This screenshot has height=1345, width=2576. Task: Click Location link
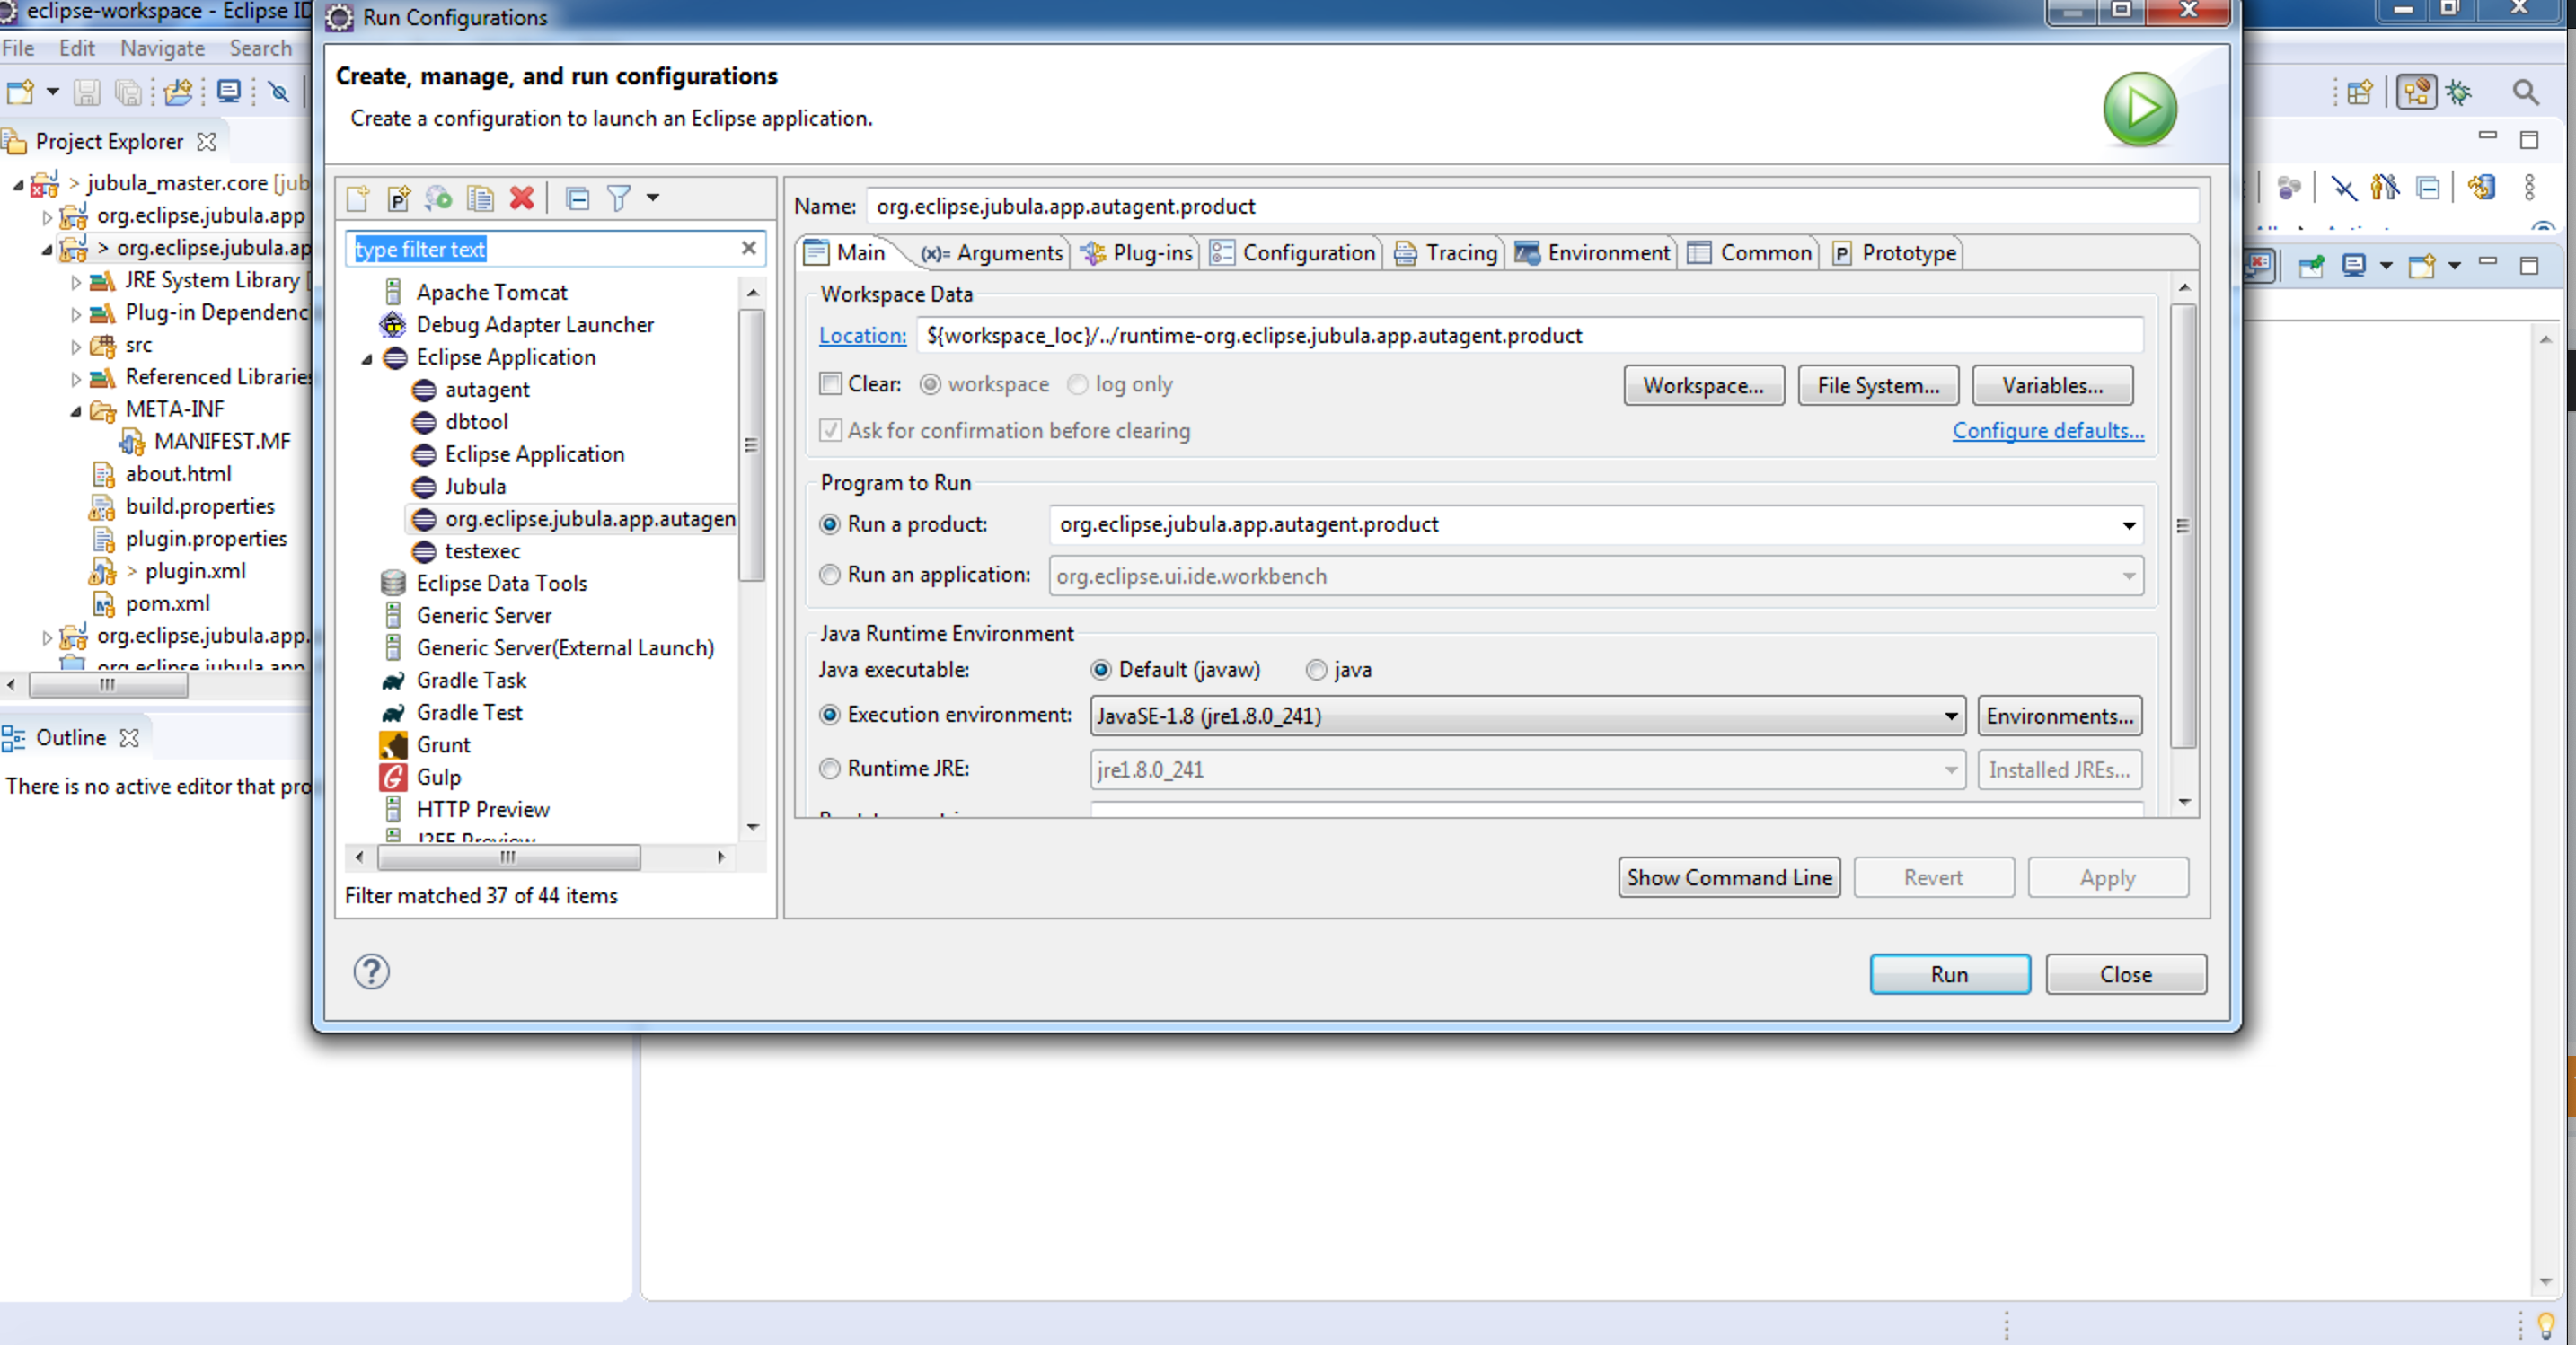point(862,335)
